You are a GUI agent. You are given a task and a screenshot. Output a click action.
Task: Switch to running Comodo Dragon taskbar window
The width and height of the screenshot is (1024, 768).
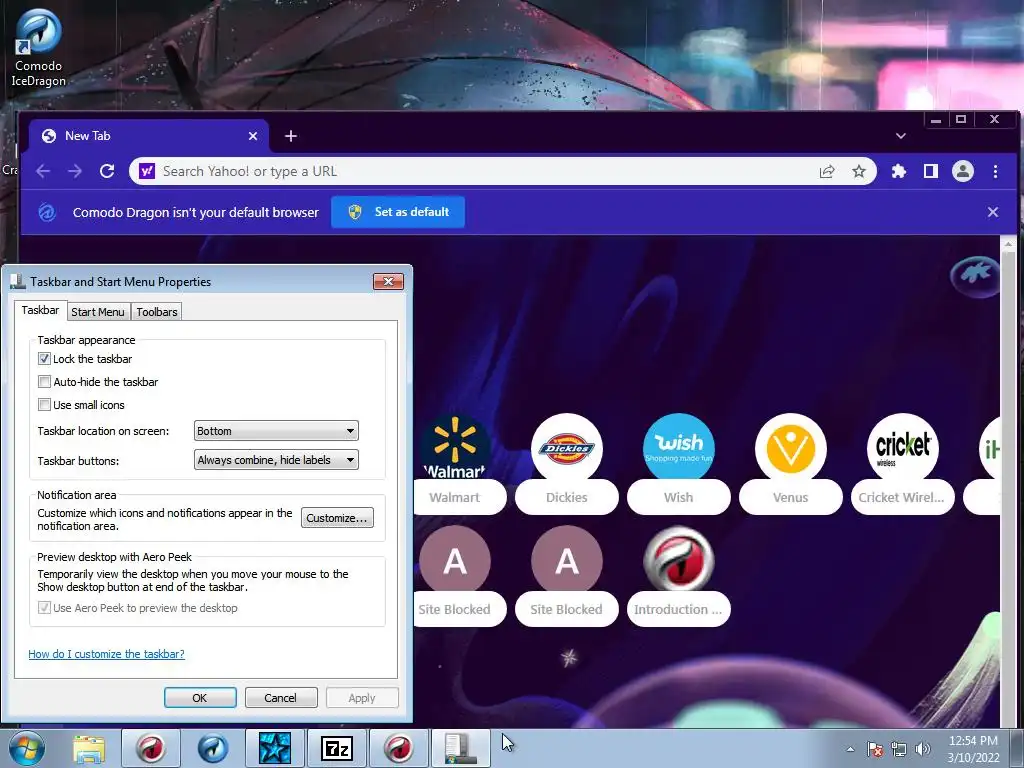(398, 748)
